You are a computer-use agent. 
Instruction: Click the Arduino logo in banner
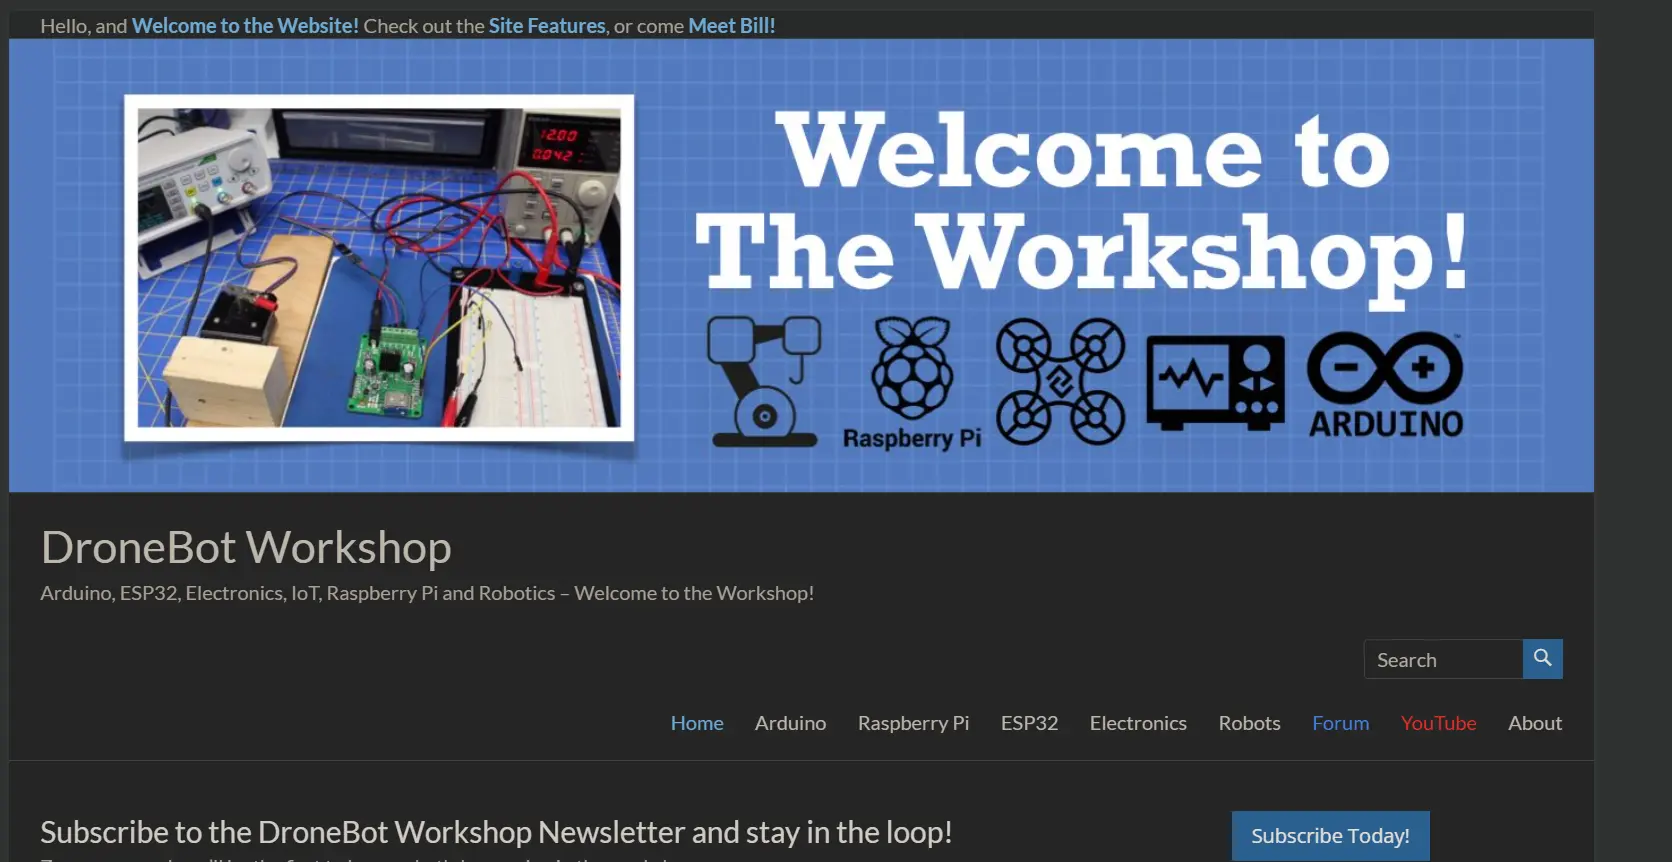pos(1385,385)
